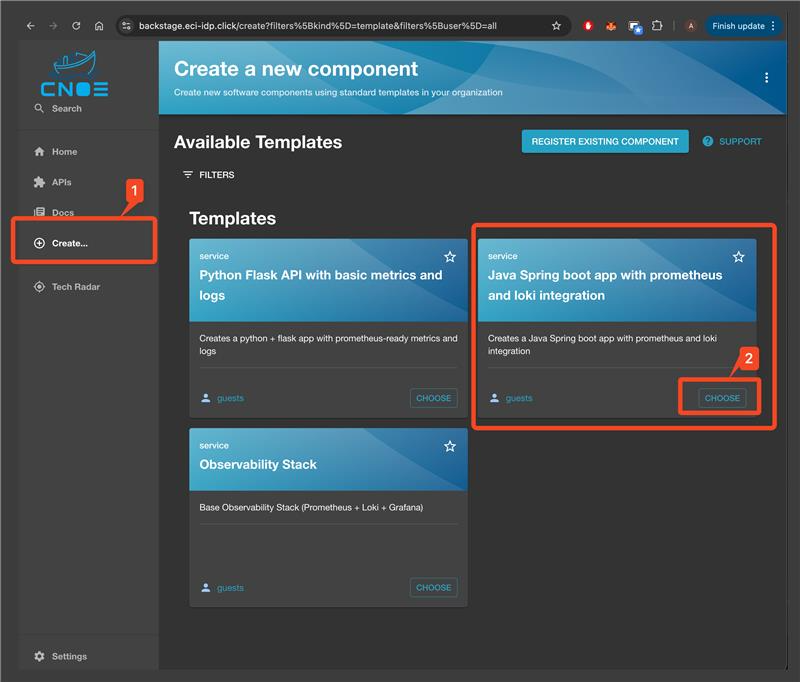Favorite the Java Spring boot template

click(x=738, y=257)
